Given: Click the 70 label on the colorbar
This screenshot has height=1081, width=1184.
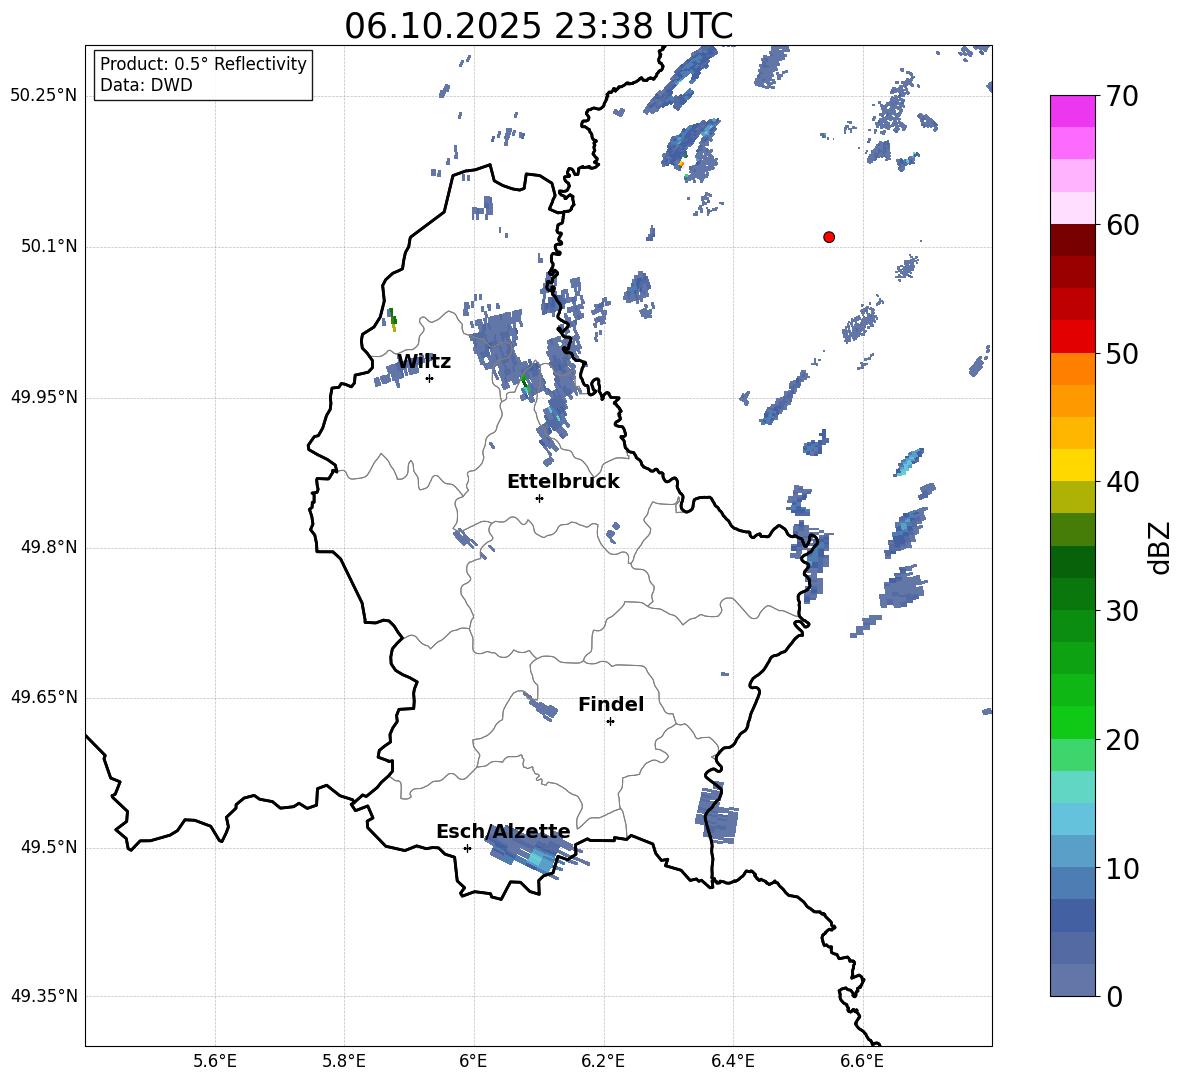Looking at the screenshot, I should coord(1123,96).
